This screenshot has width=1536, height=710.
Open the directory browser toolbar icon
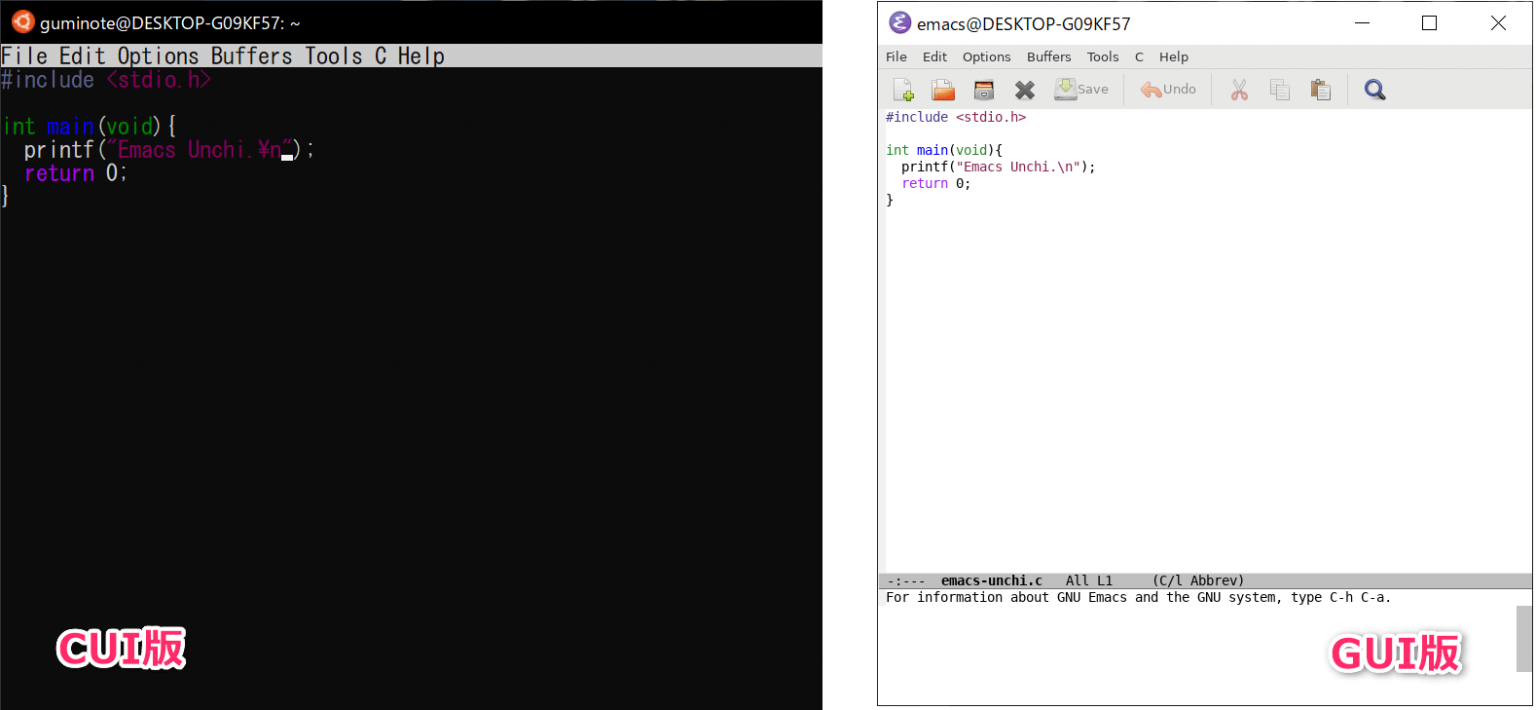[x=983, y=89]
